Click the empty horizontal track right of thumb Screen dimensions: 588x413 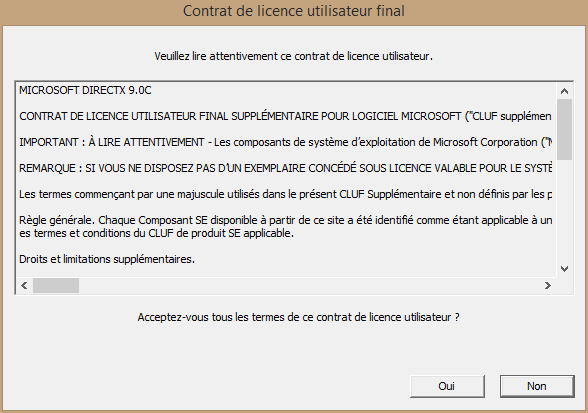coord(309,285)
